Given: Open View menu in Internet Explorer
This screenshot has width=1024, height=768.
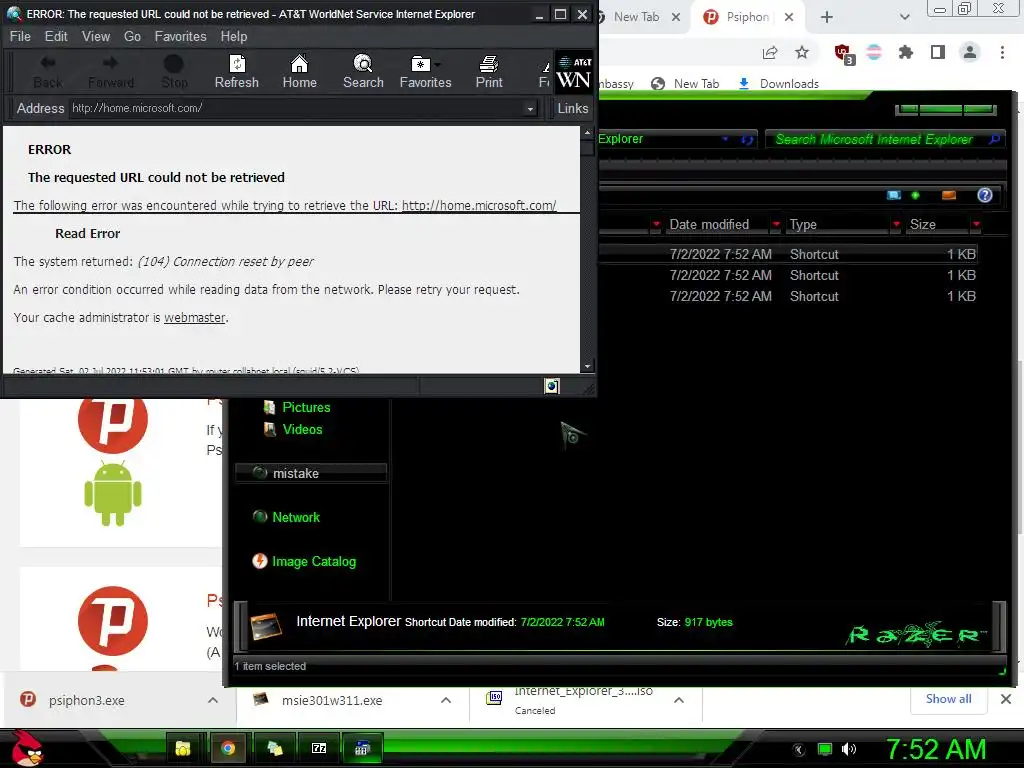Looking at the screenshot, I should click(96, 37).
